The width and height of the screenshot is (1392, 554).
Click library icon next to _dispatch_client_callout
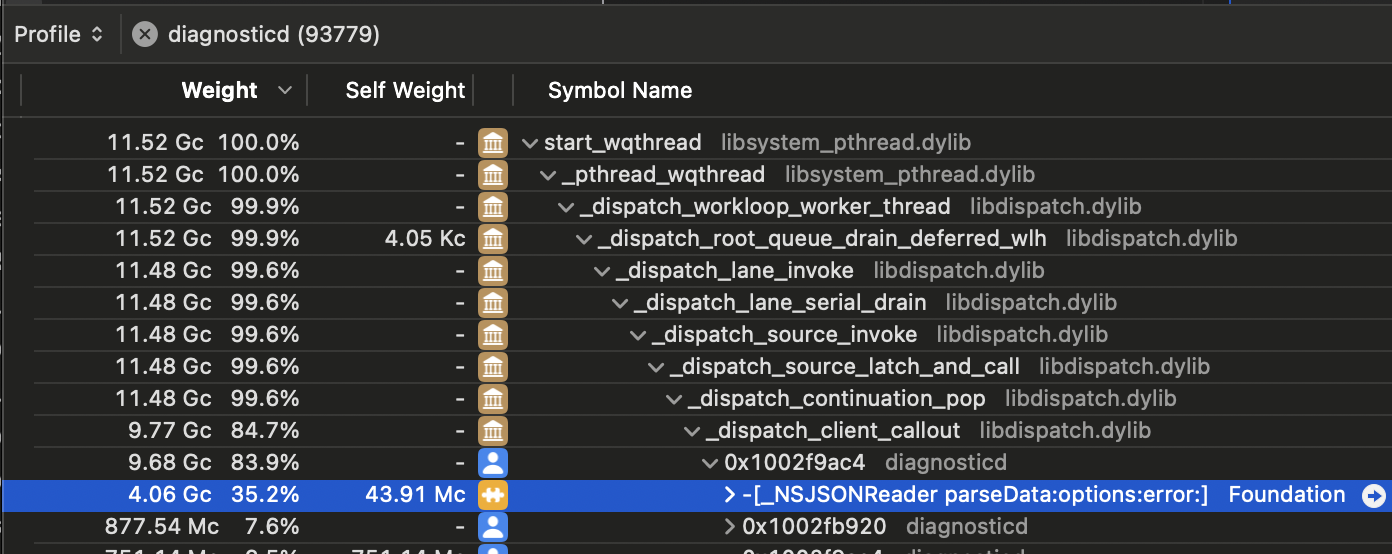[492, 431]
